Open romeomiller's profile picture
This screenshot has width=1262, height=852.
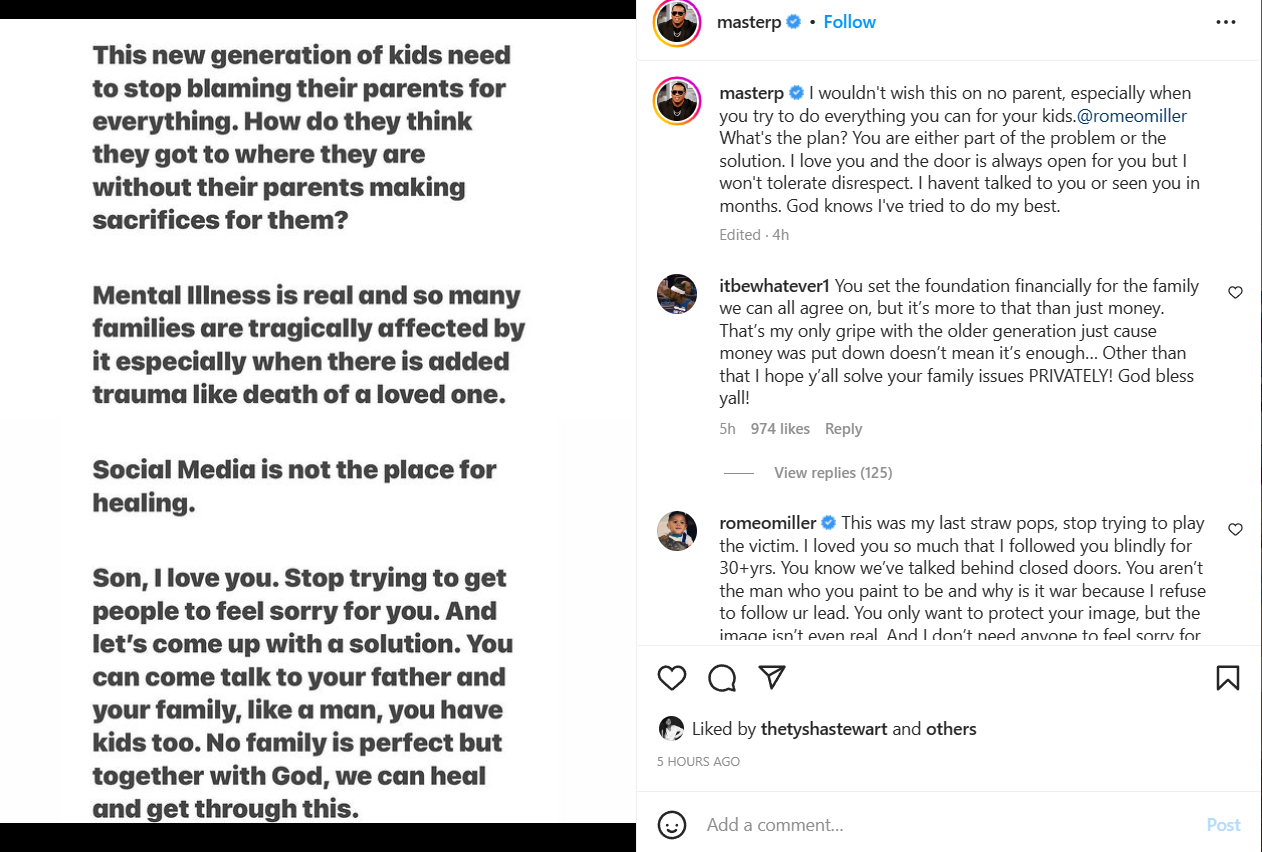point(677,531)
